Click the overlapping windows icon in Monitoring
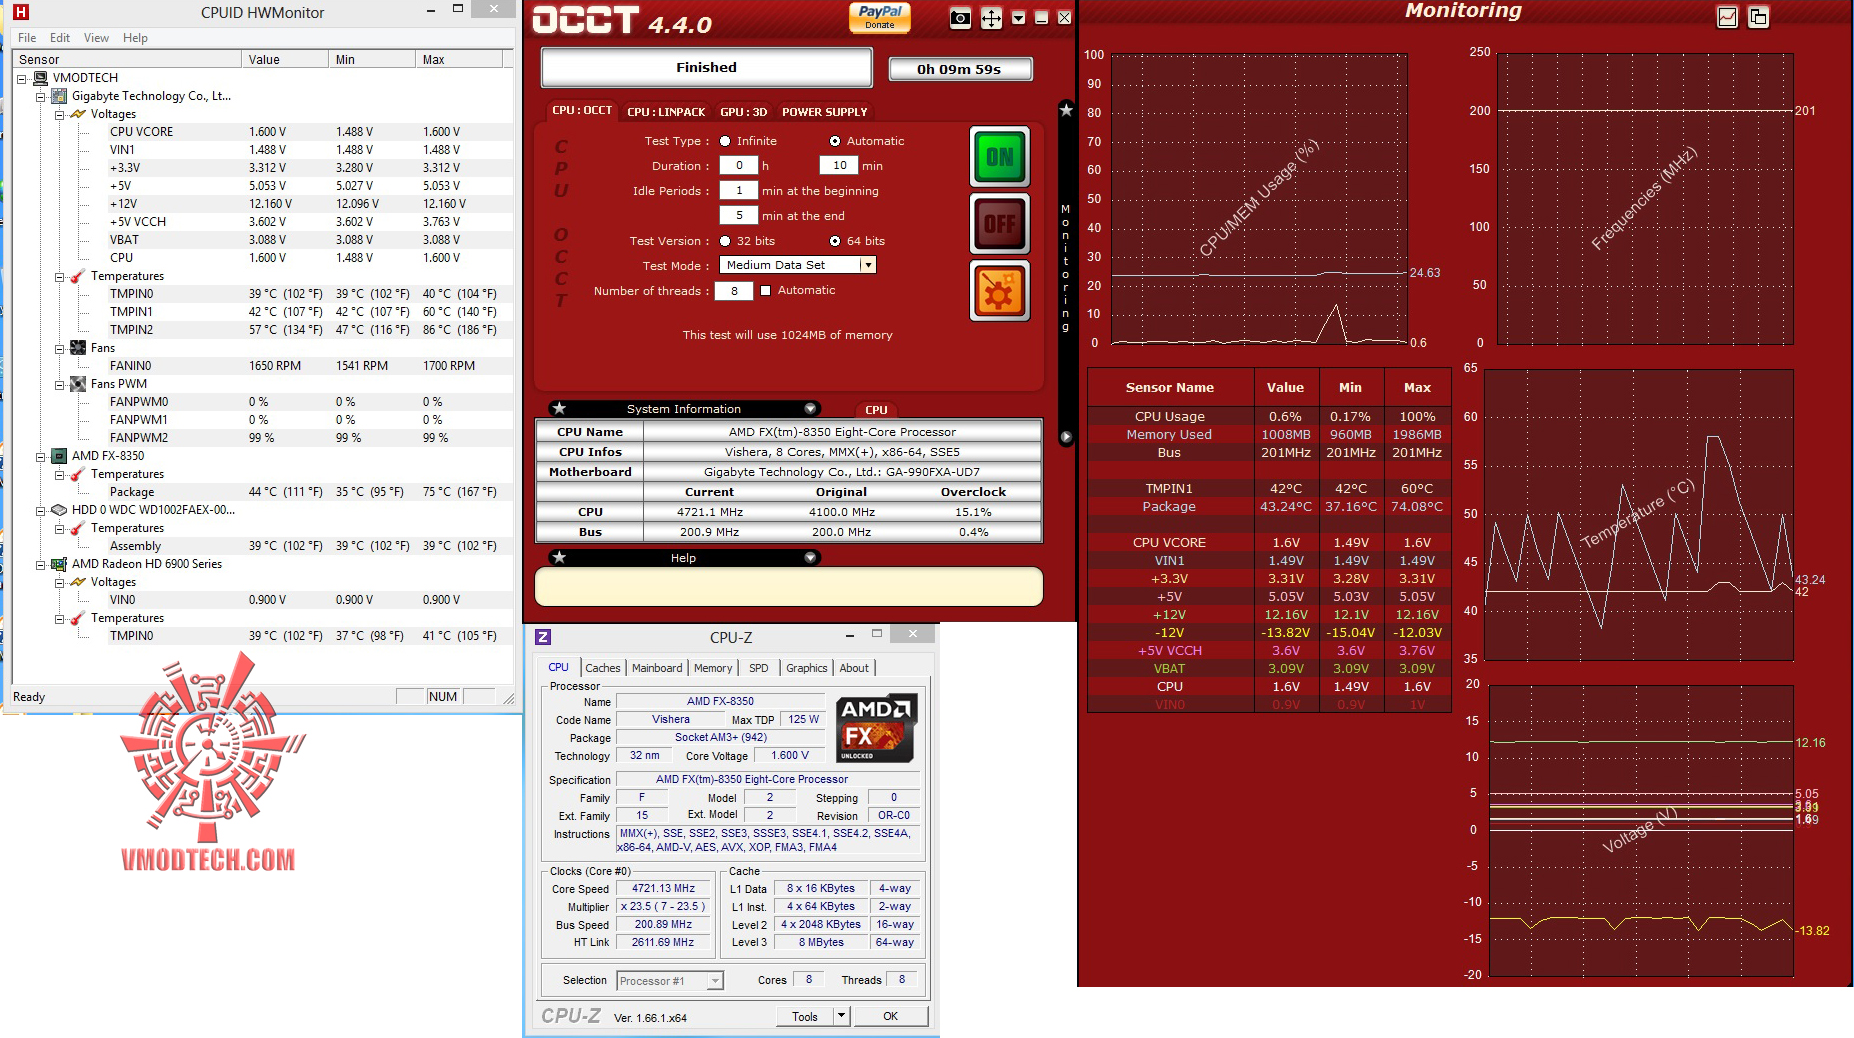 click(x=1758, y=17)
